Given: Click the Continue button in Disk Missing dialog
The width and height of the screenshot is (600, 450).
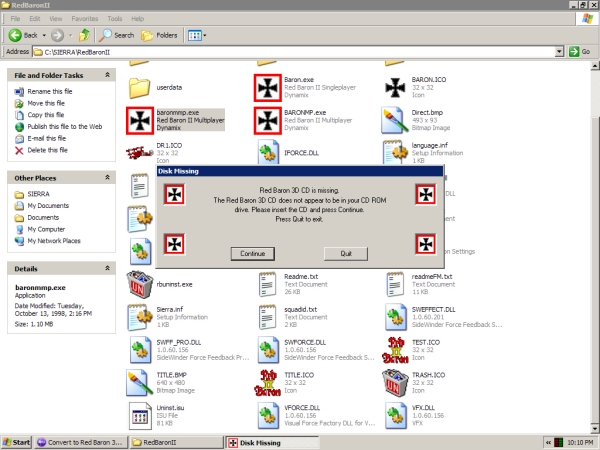Looking at the screenshot, I should point(253,254).
